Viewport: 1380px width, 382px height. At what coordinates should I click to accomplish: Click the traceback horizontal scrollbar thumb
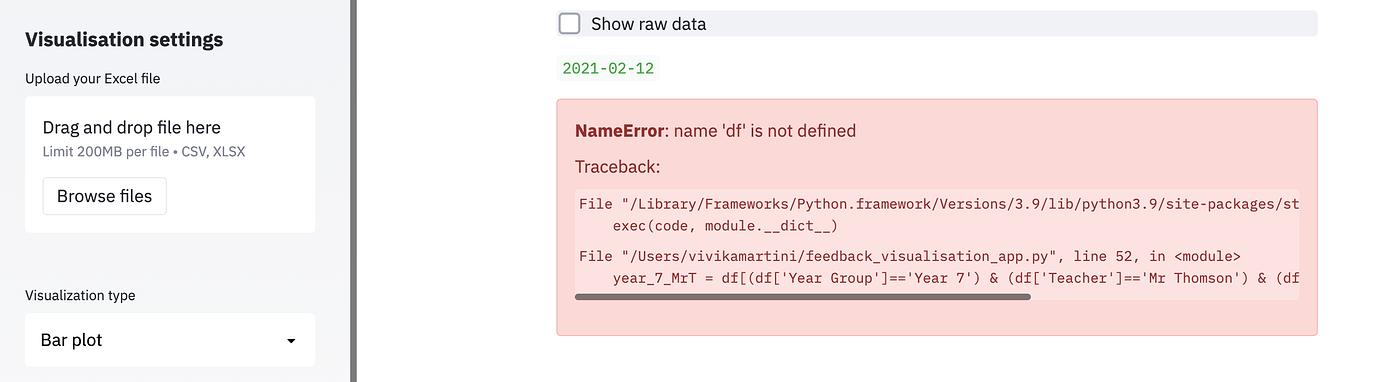tap(803, 297)
